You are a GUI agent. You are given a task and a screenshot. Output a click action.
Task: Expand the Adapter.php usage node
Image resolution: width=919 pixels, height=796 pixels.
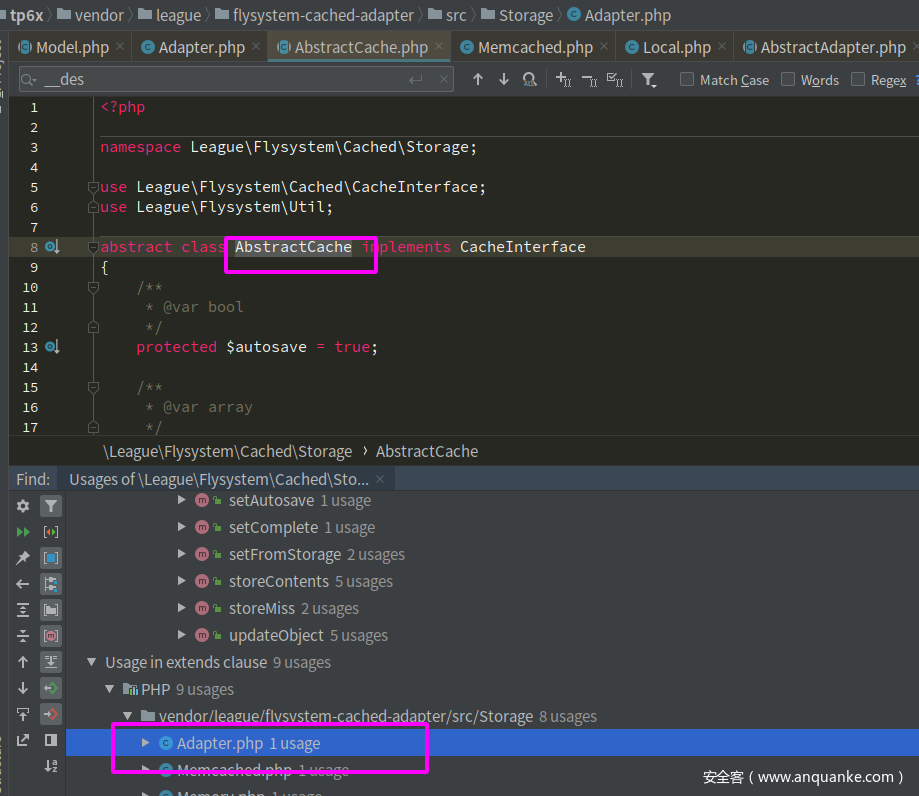tap(145, 743)
